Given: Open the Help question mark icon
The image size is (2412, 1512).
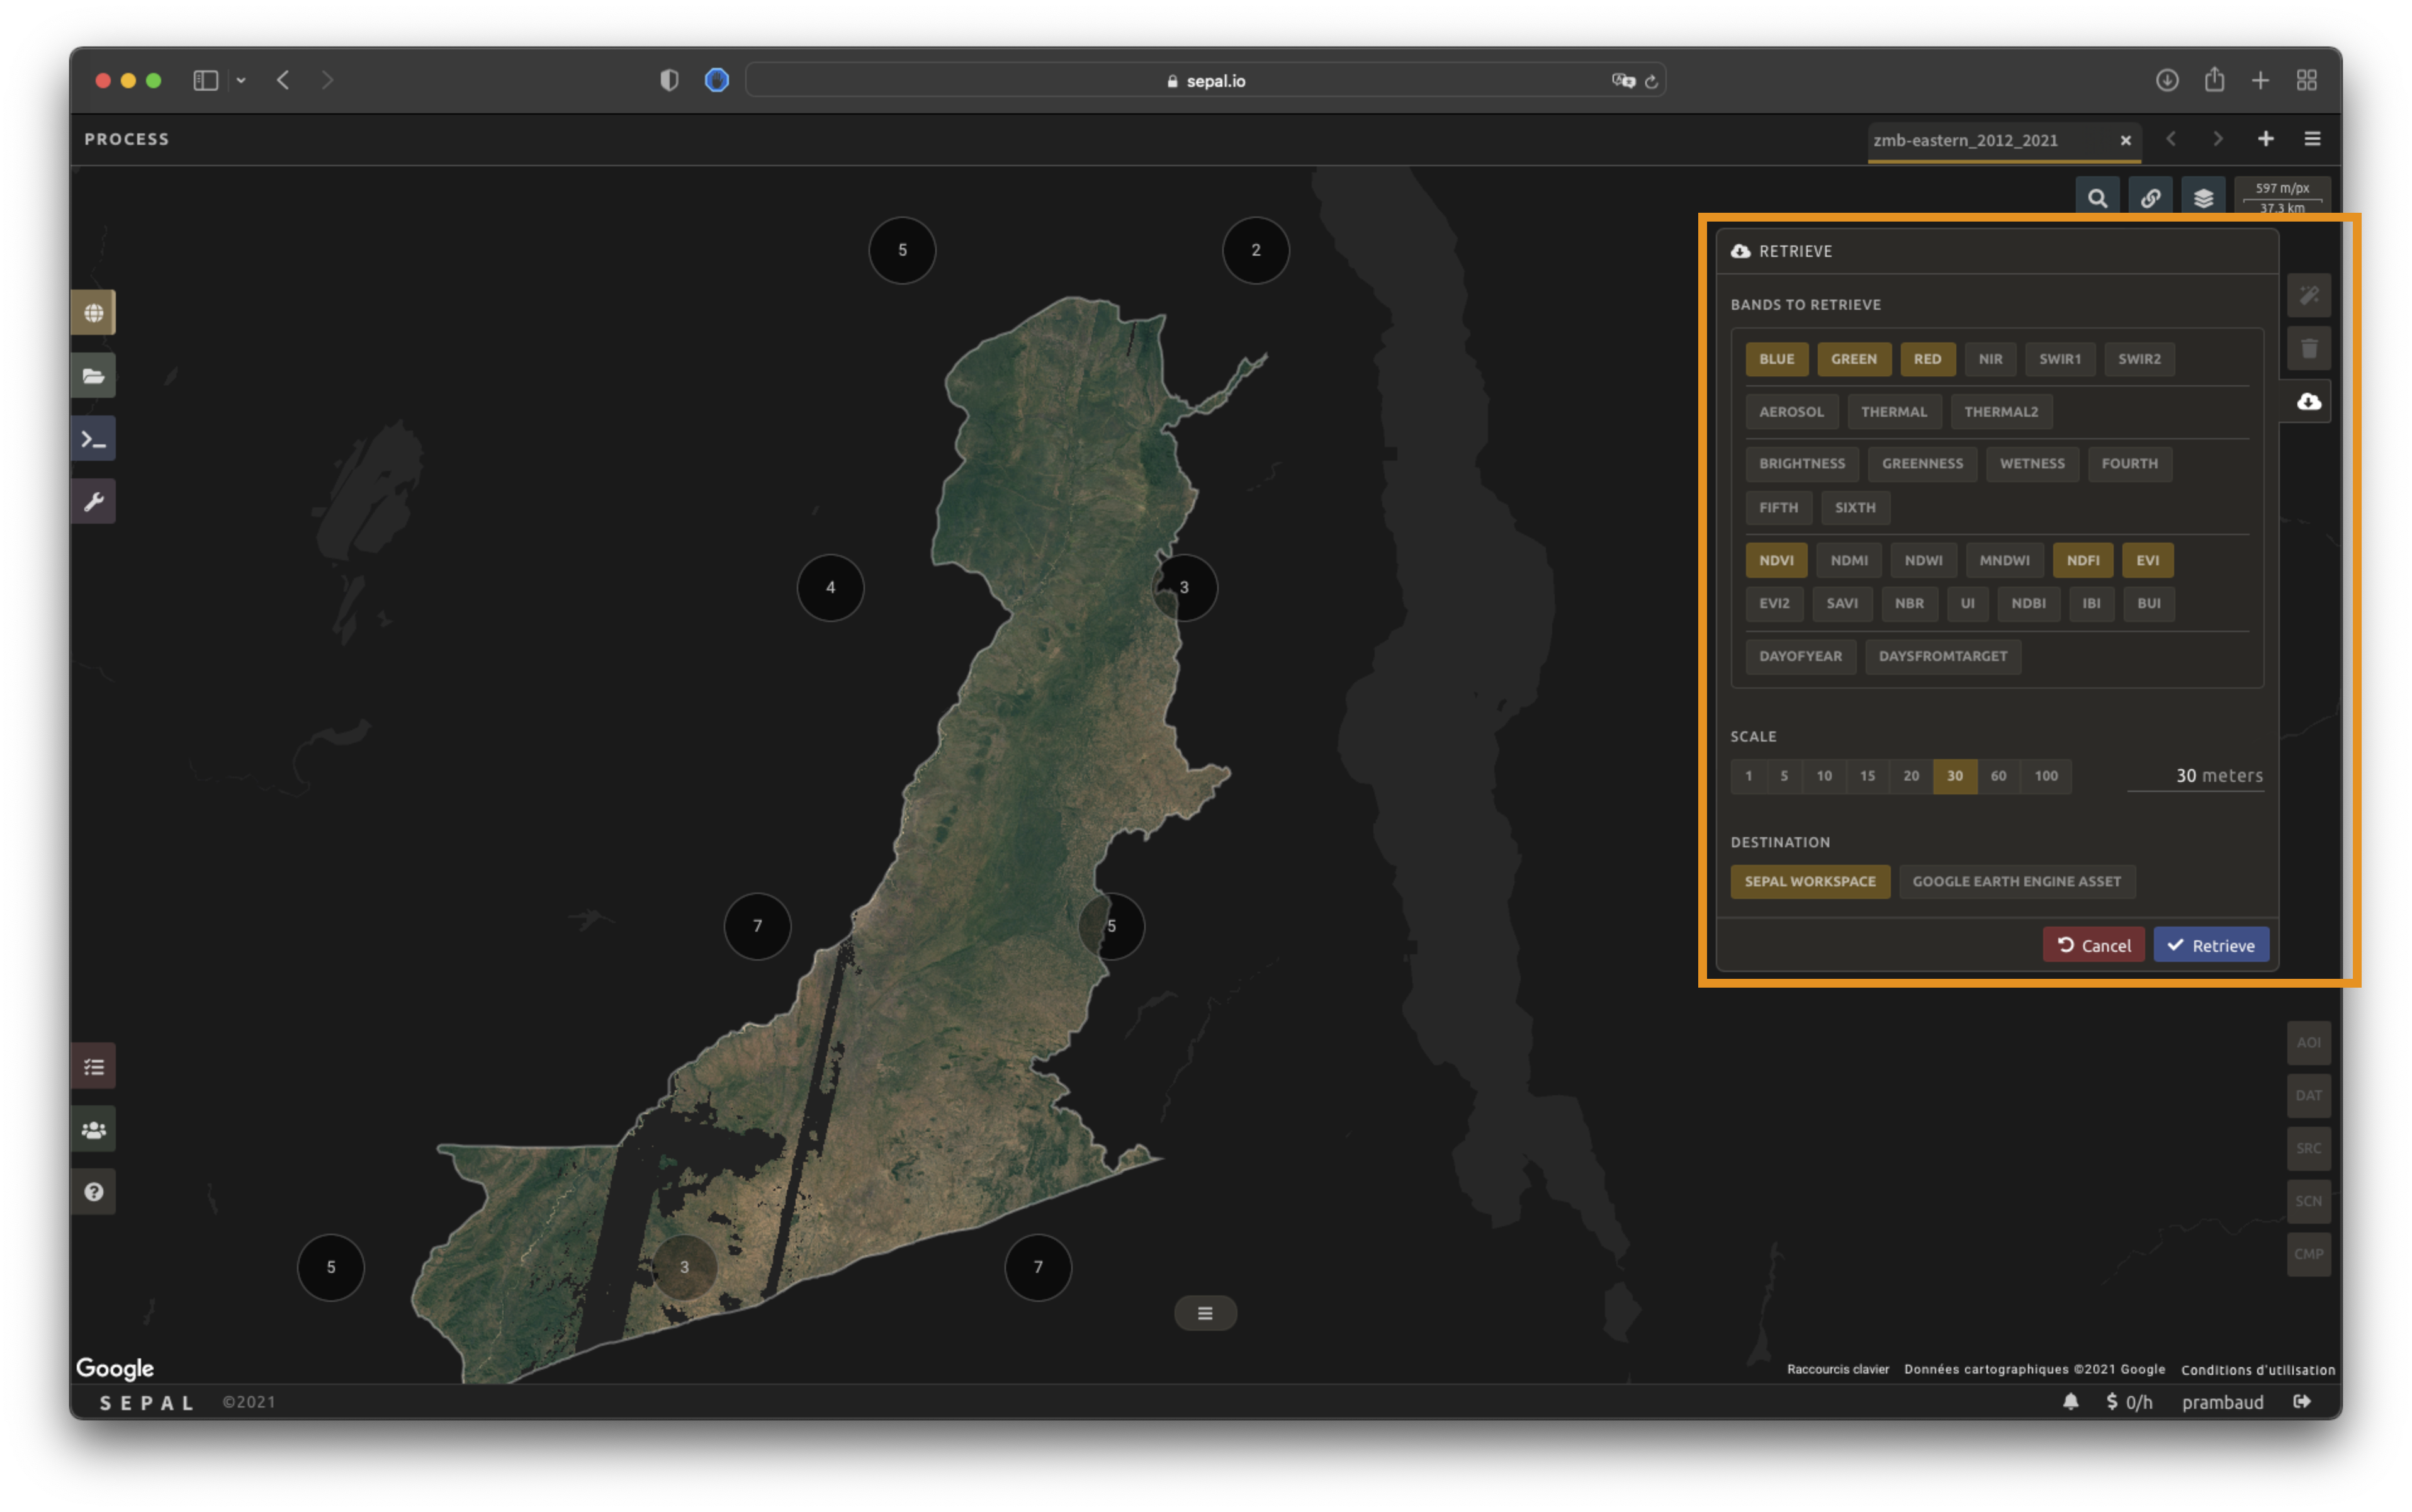Looking at the screenshot, I should pyautogui.click(x=93, y=1192).
